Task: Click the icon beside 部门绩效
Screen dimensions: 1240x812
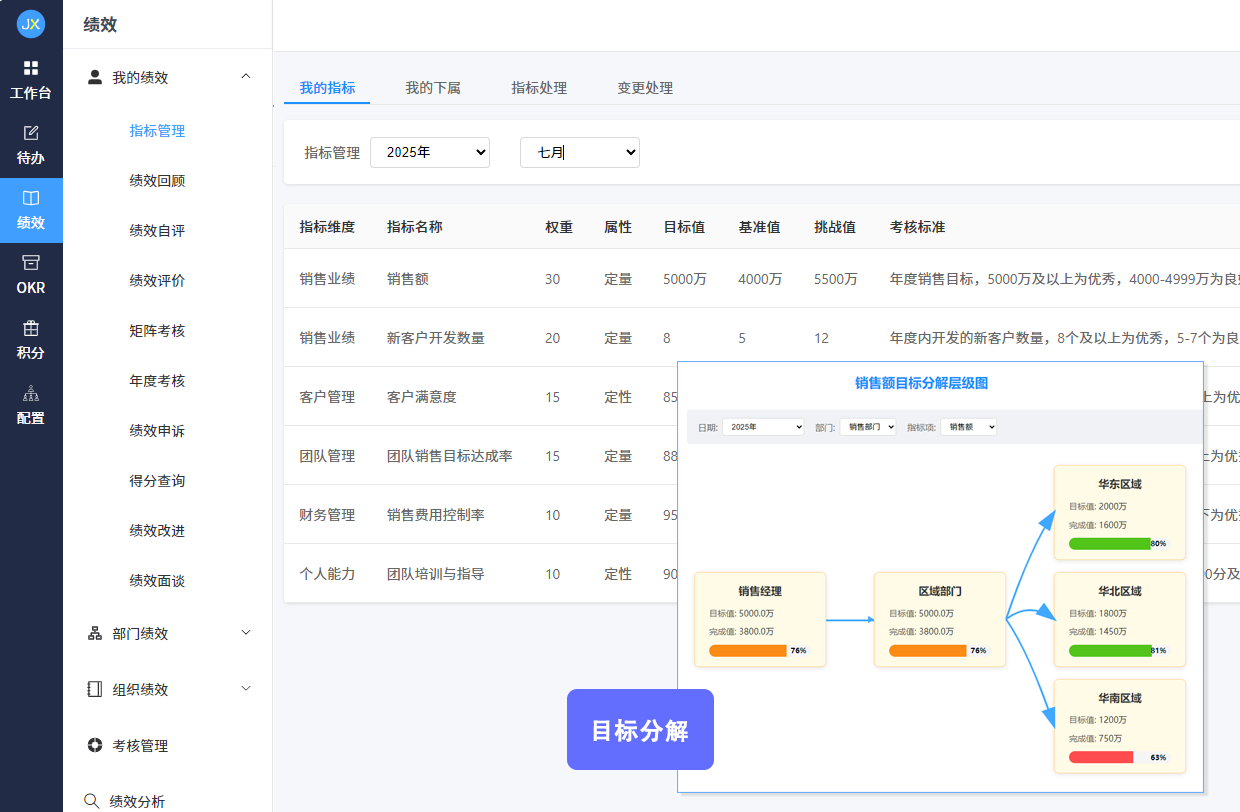Action: point(95,632)
